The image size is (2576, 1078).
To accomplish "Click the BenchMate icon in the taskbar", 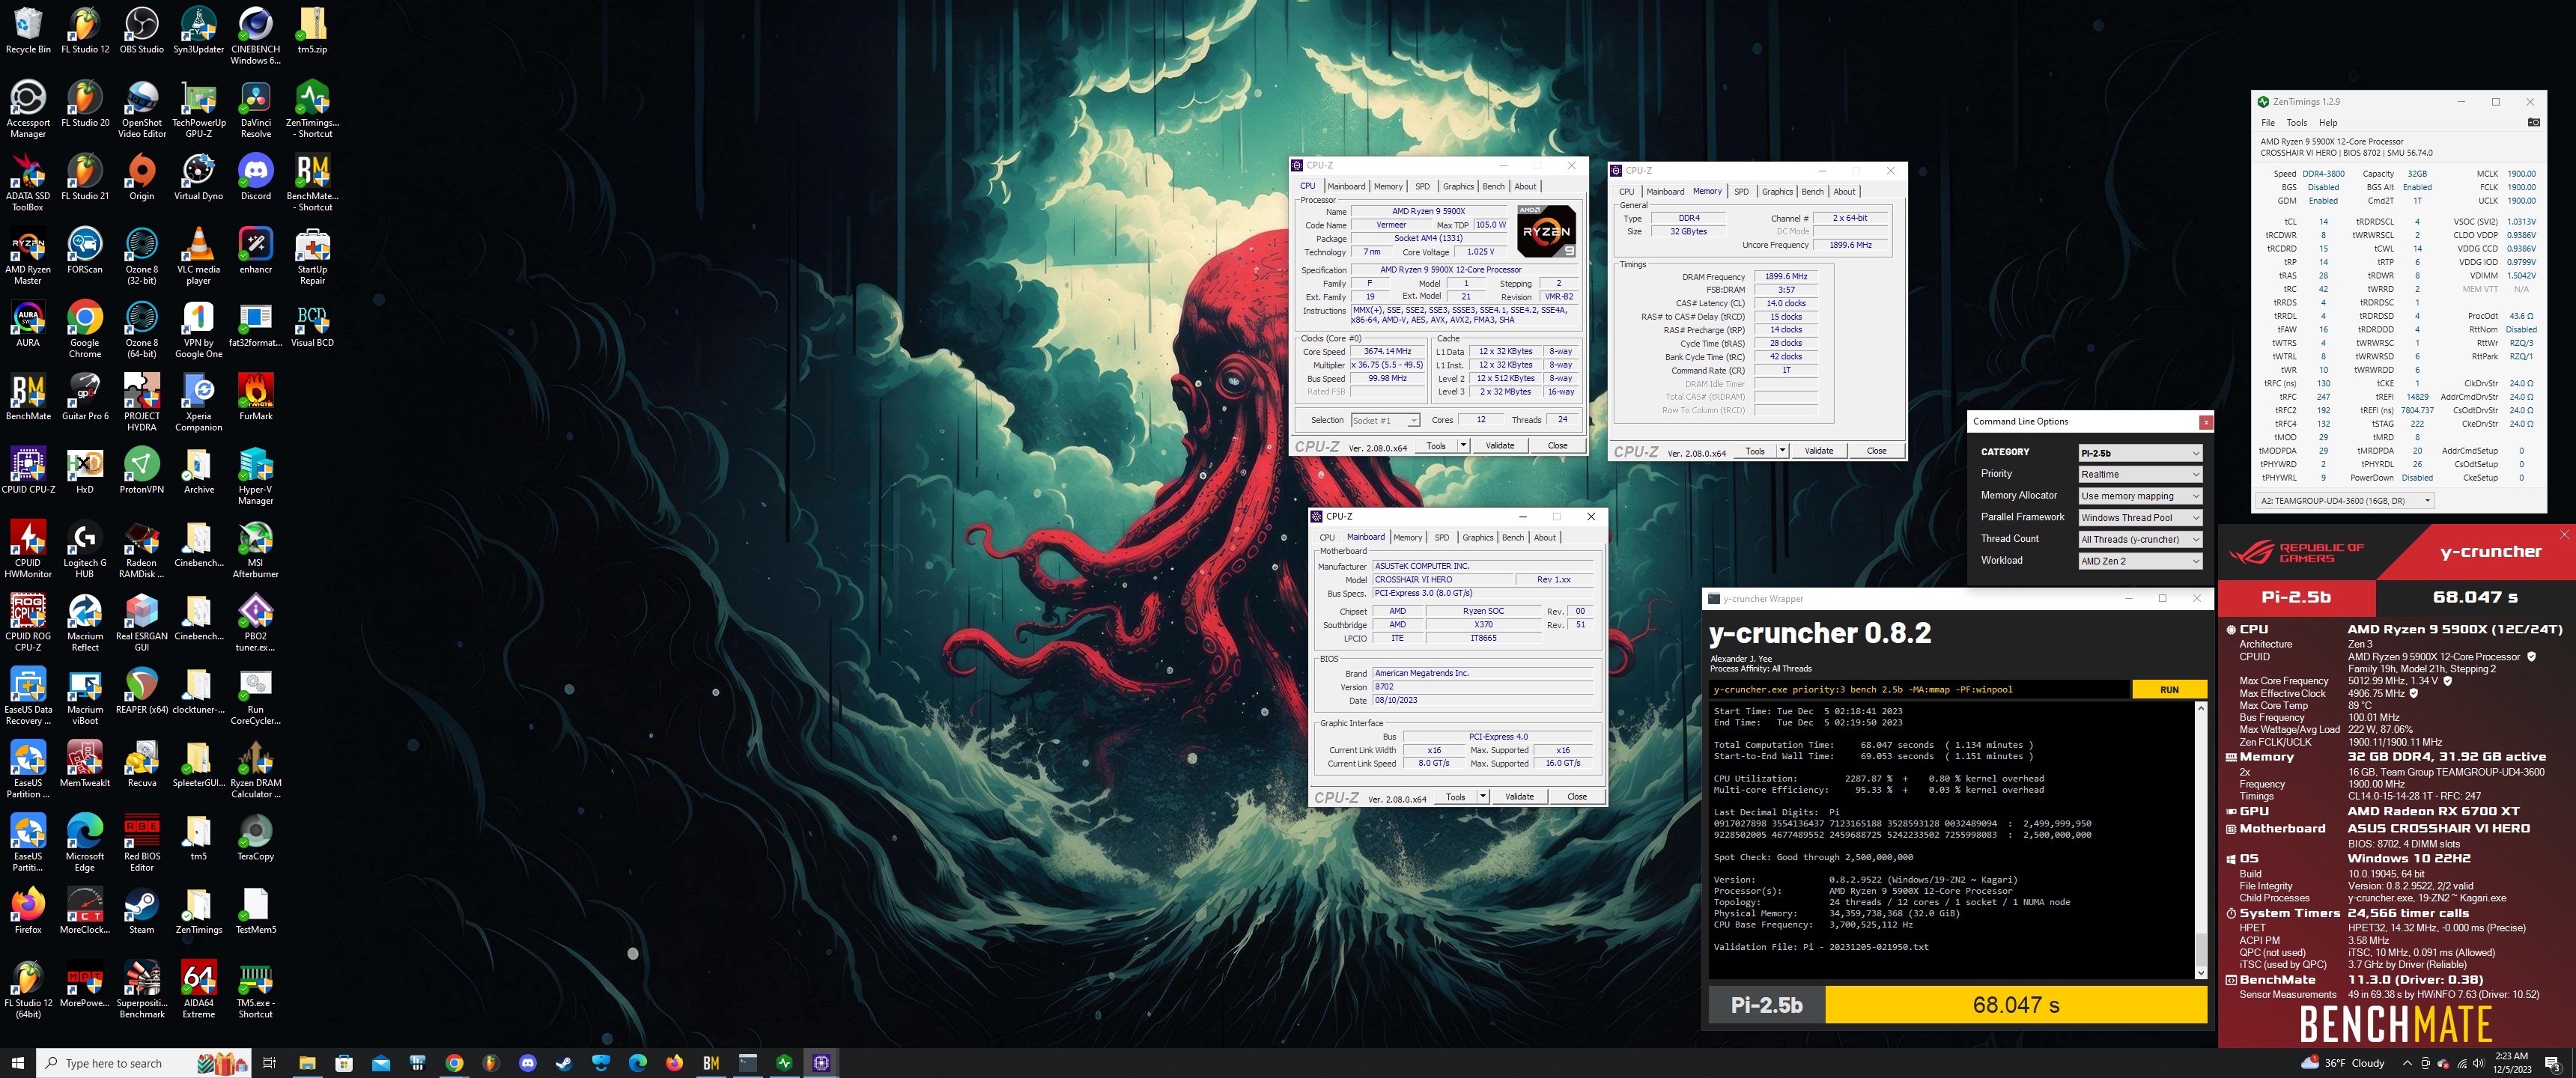I will tap(711, 1063).
